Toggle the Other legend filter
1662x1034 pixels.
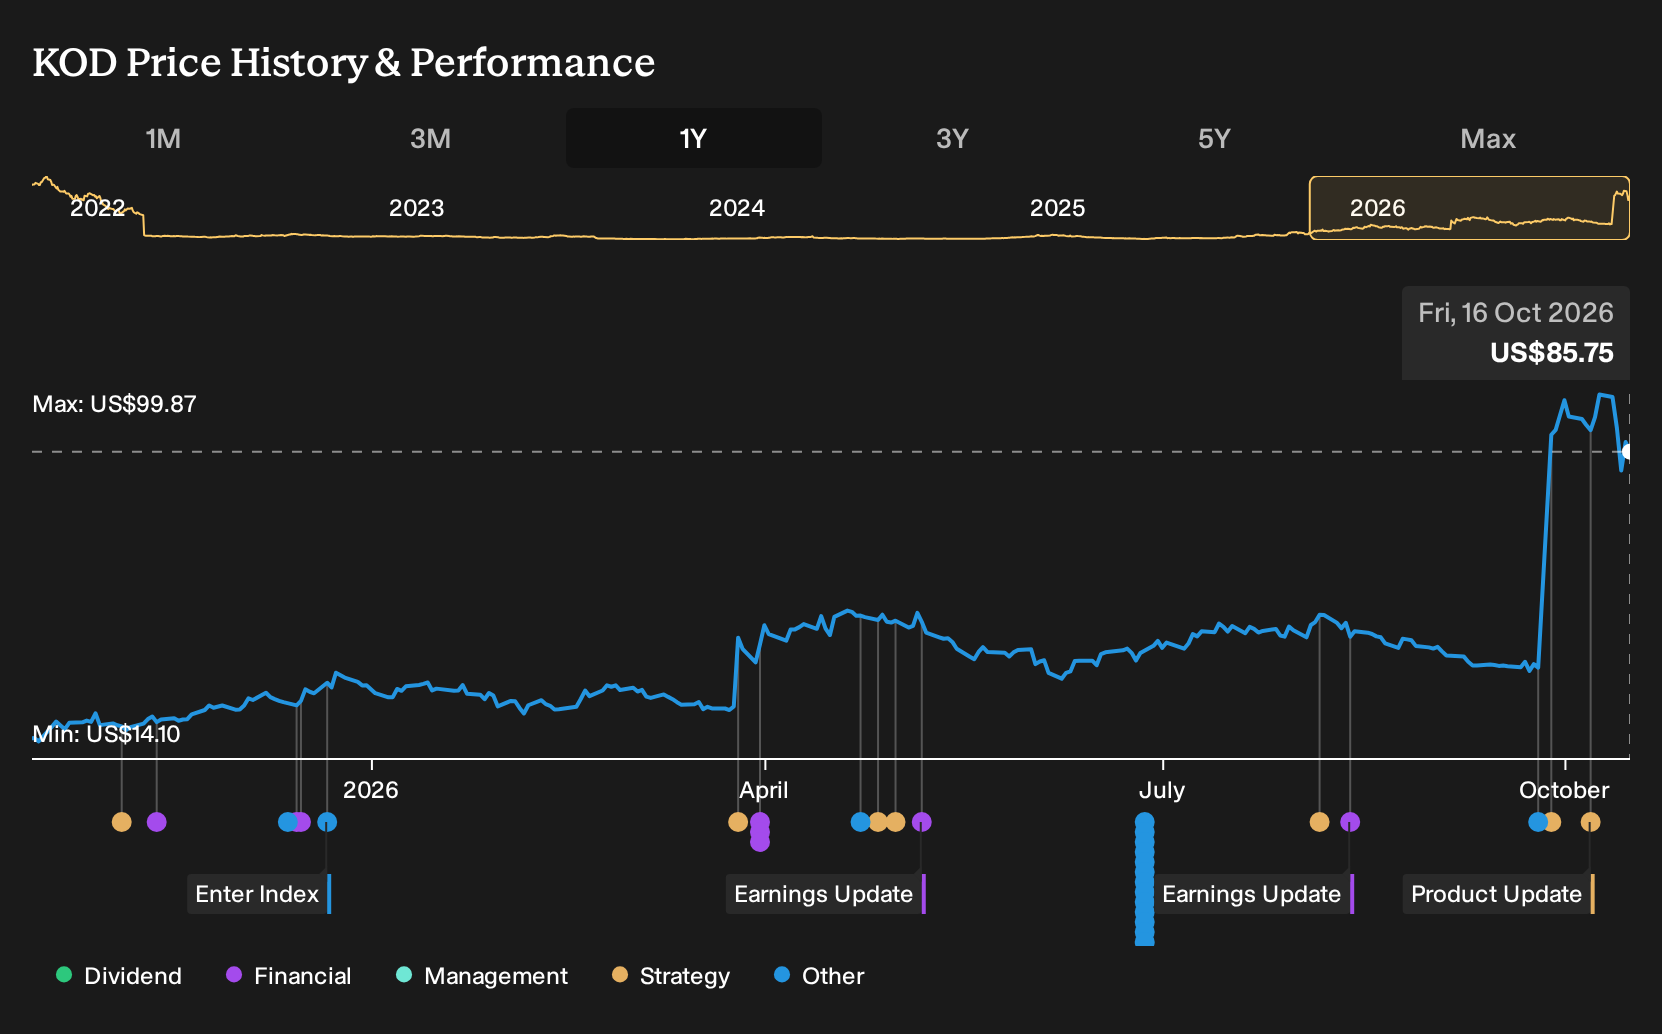[x=819, y=976]
